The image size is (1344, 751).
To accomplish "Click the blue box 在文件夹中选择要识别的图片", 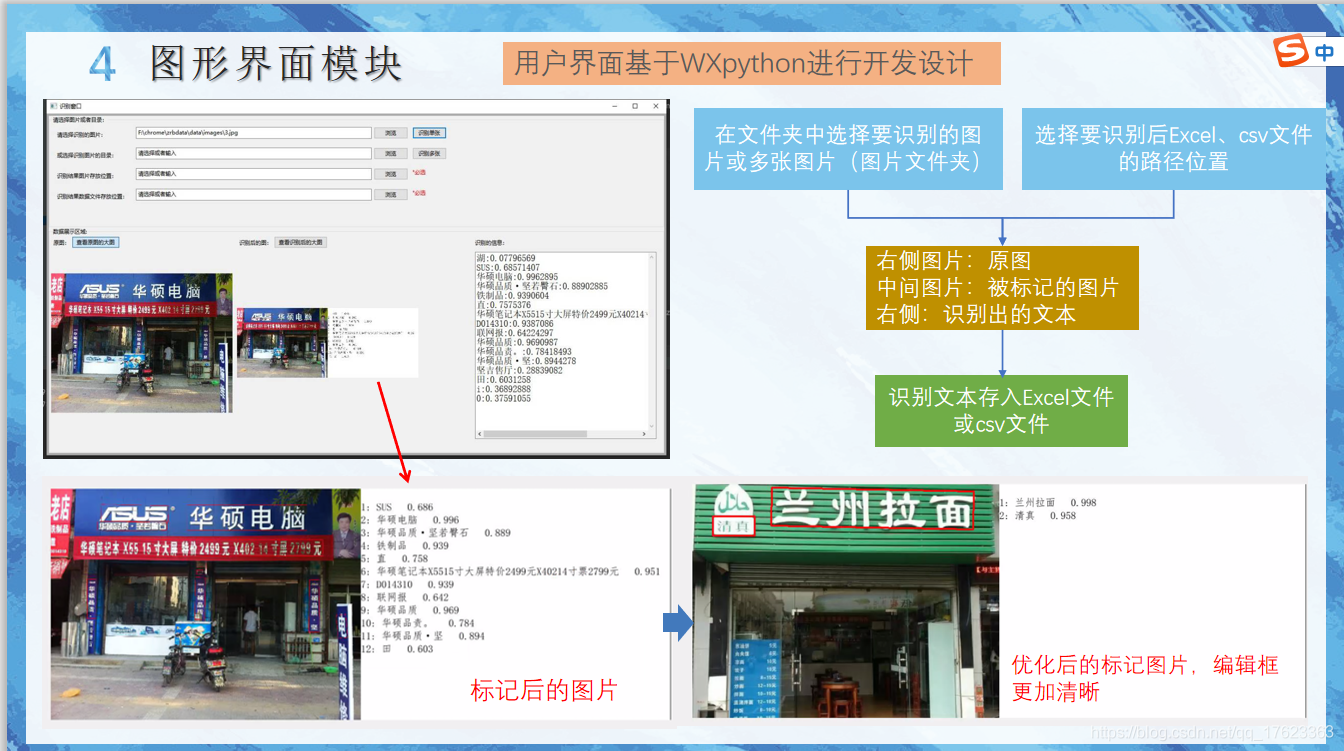I will coord(848,148).
